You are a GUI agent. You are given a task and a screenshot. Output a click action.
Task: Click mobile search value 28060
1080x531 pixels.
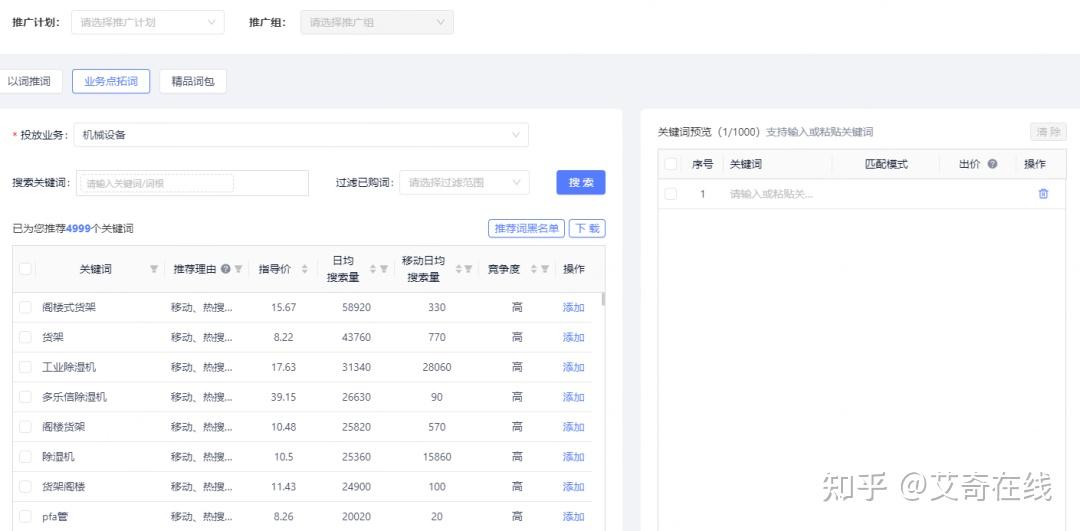437,367
